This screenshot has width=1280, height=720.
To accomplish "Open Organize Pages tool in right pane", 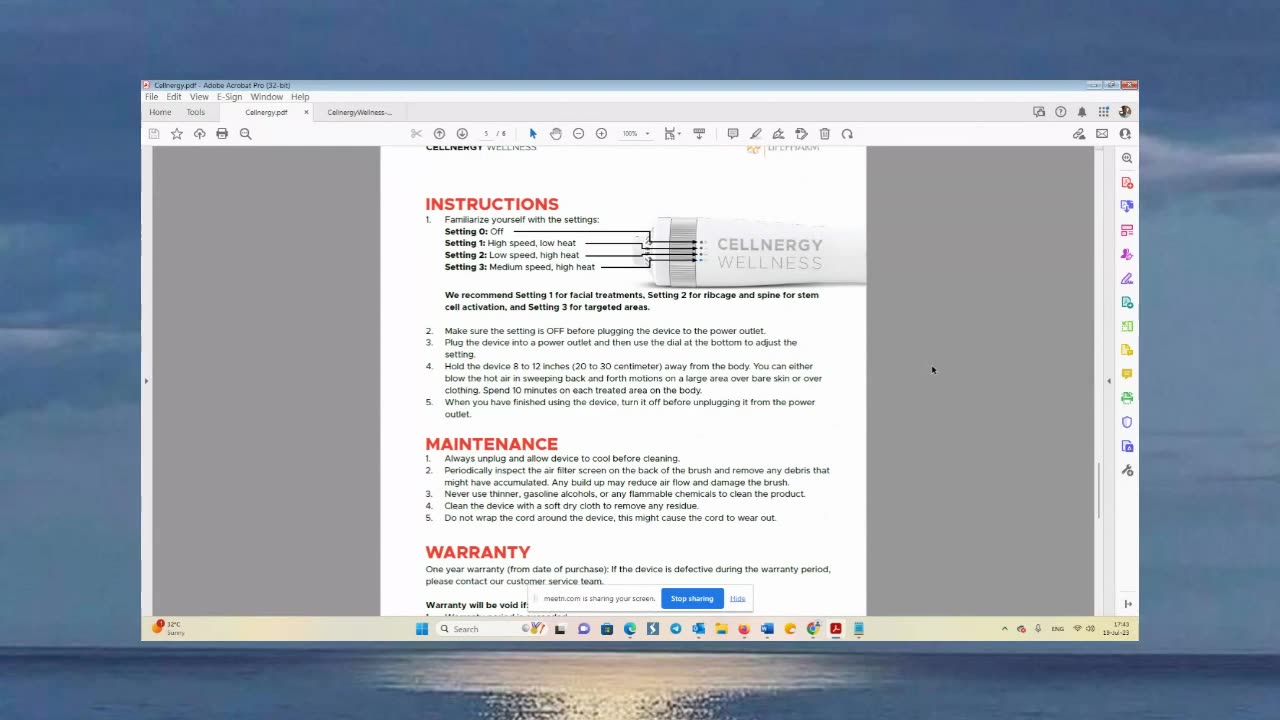I will coord(1127,230).
